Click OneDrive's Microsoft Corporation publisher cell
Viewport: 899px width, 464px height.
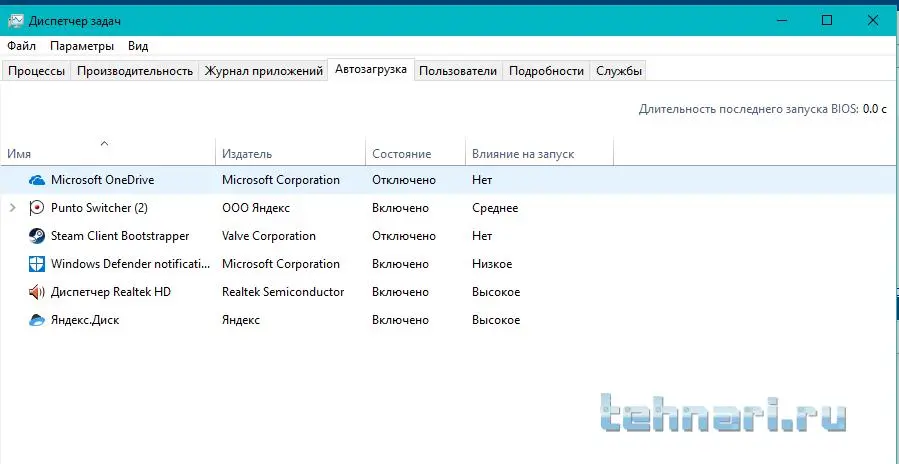281,180
